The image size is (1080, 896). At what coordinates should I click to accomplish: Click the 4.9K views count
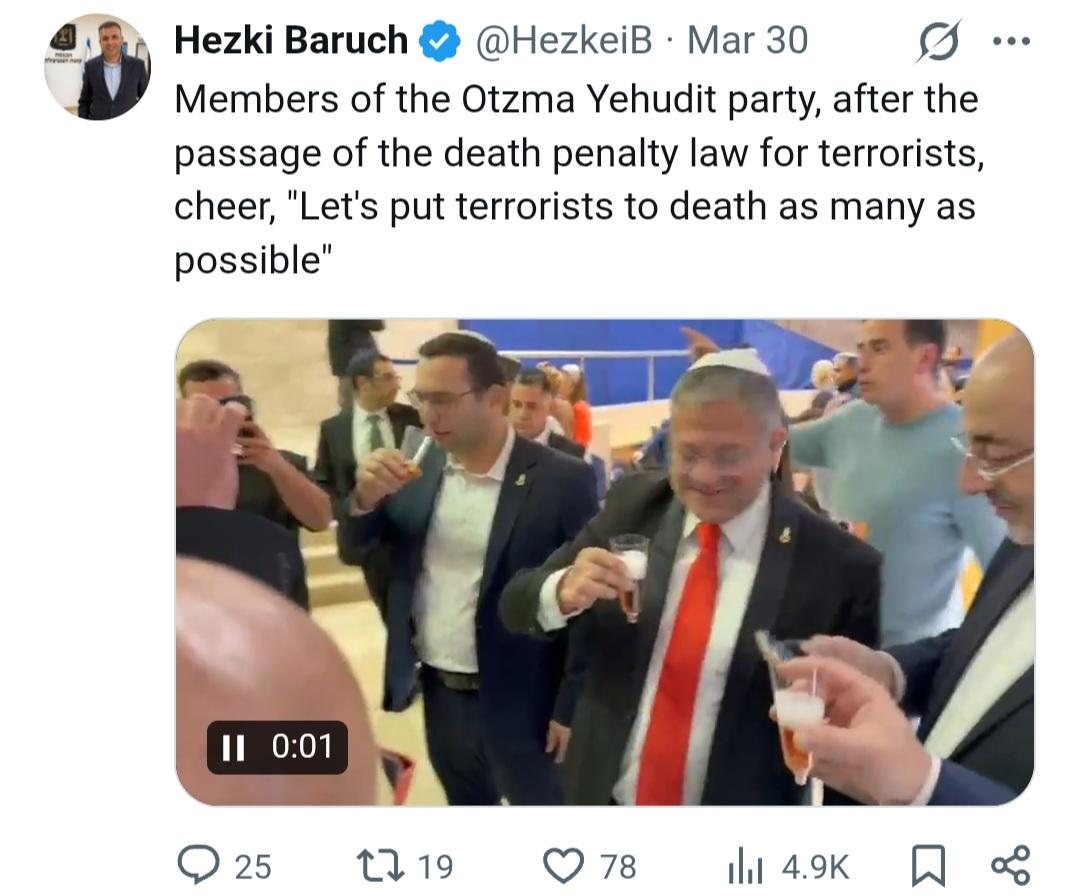pos(816,867)
